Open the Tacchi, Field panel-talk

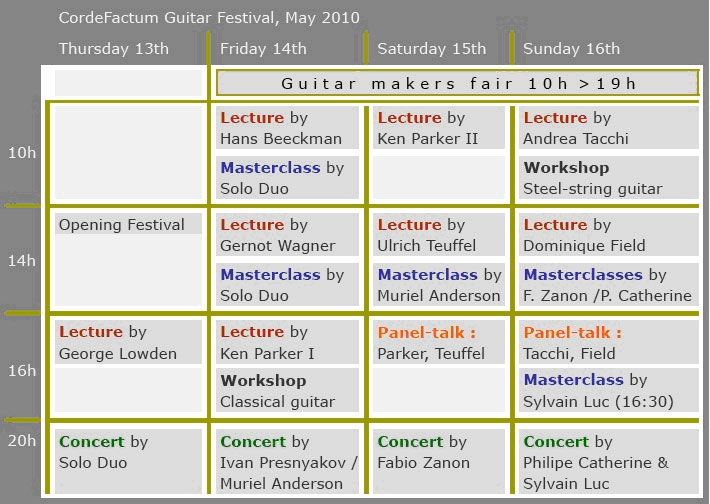[608, 342]
